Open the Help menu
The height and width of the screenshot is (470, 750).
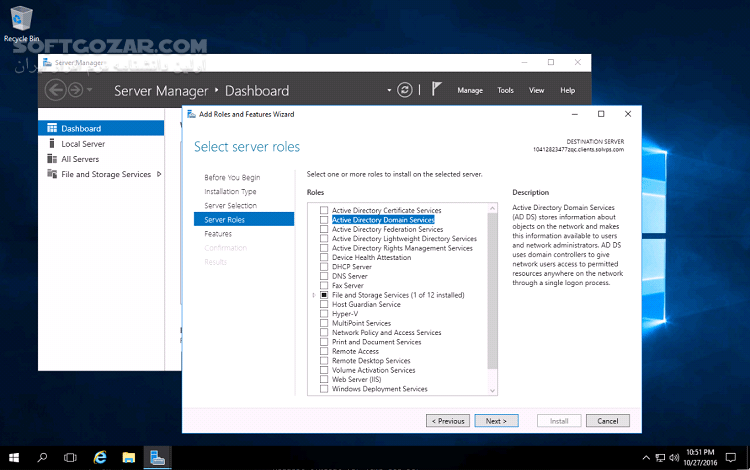tap(567, 90)
